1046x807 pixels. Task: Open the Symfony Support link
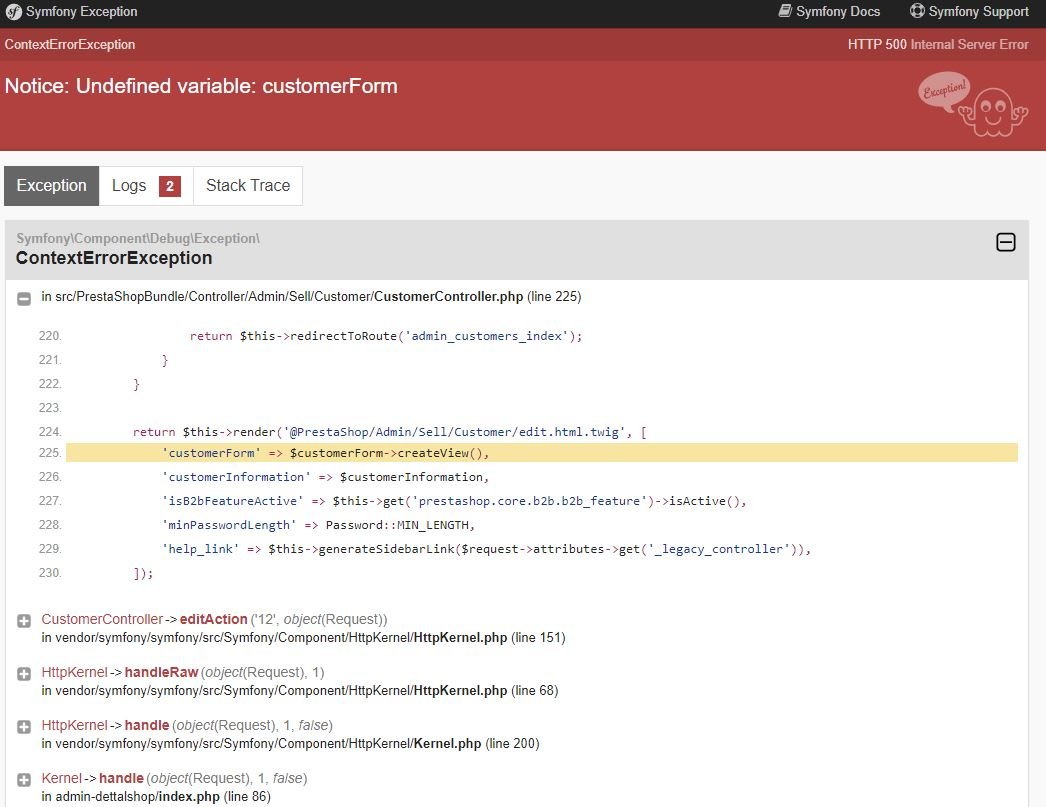(978, 12)
